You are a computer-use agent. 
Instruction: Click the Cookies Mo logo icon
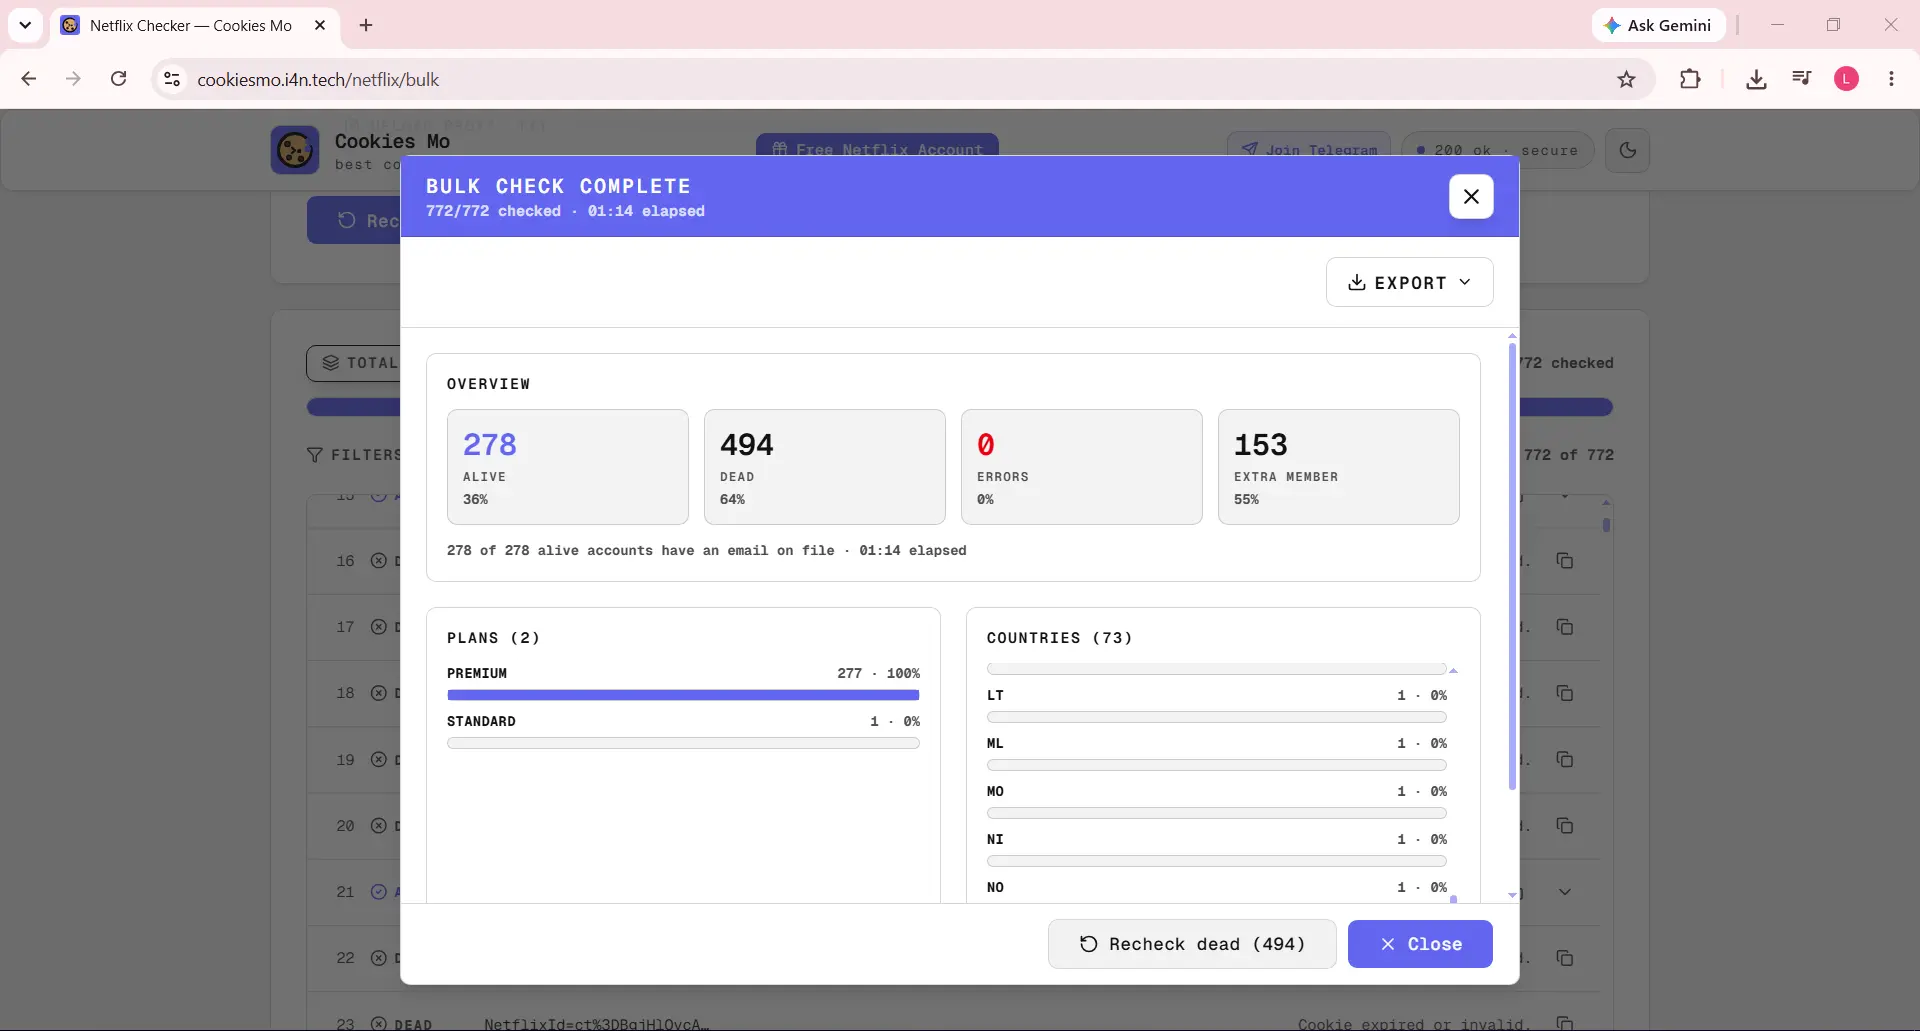tap(295, 150)
